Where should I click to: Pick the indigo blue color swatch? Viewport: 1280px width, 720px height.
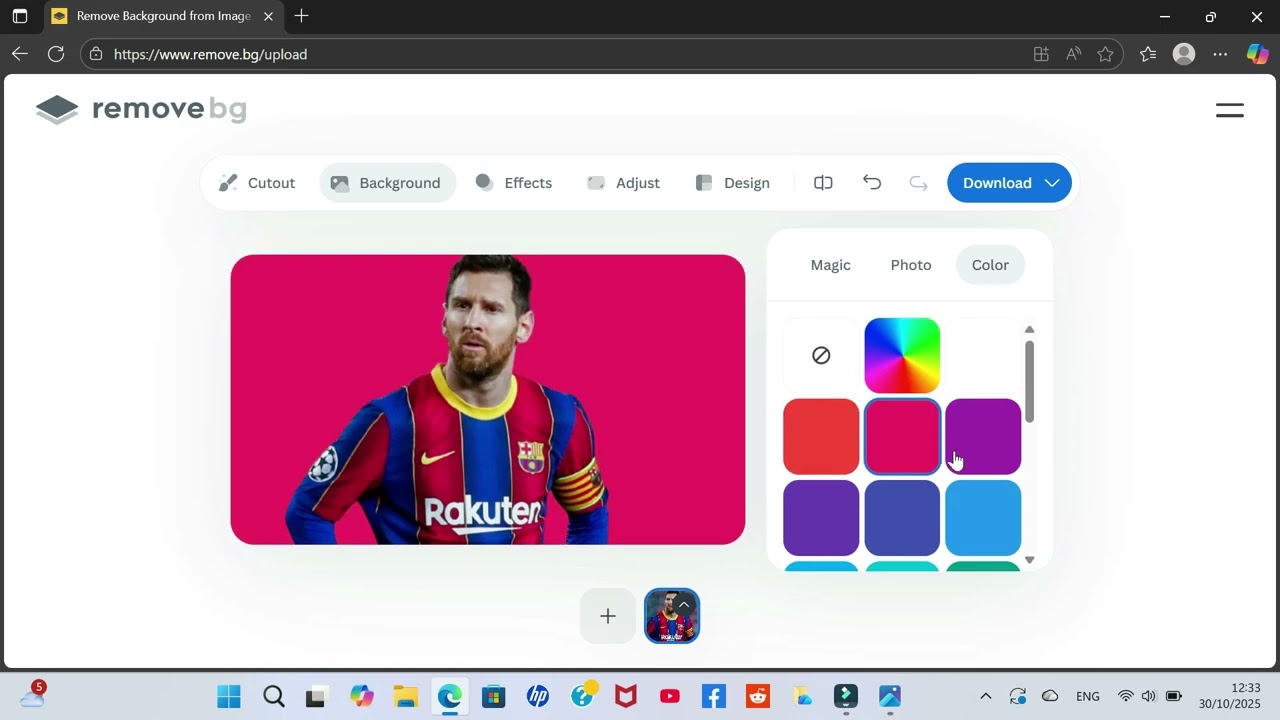pyautogui.click(x=902, y=517)
